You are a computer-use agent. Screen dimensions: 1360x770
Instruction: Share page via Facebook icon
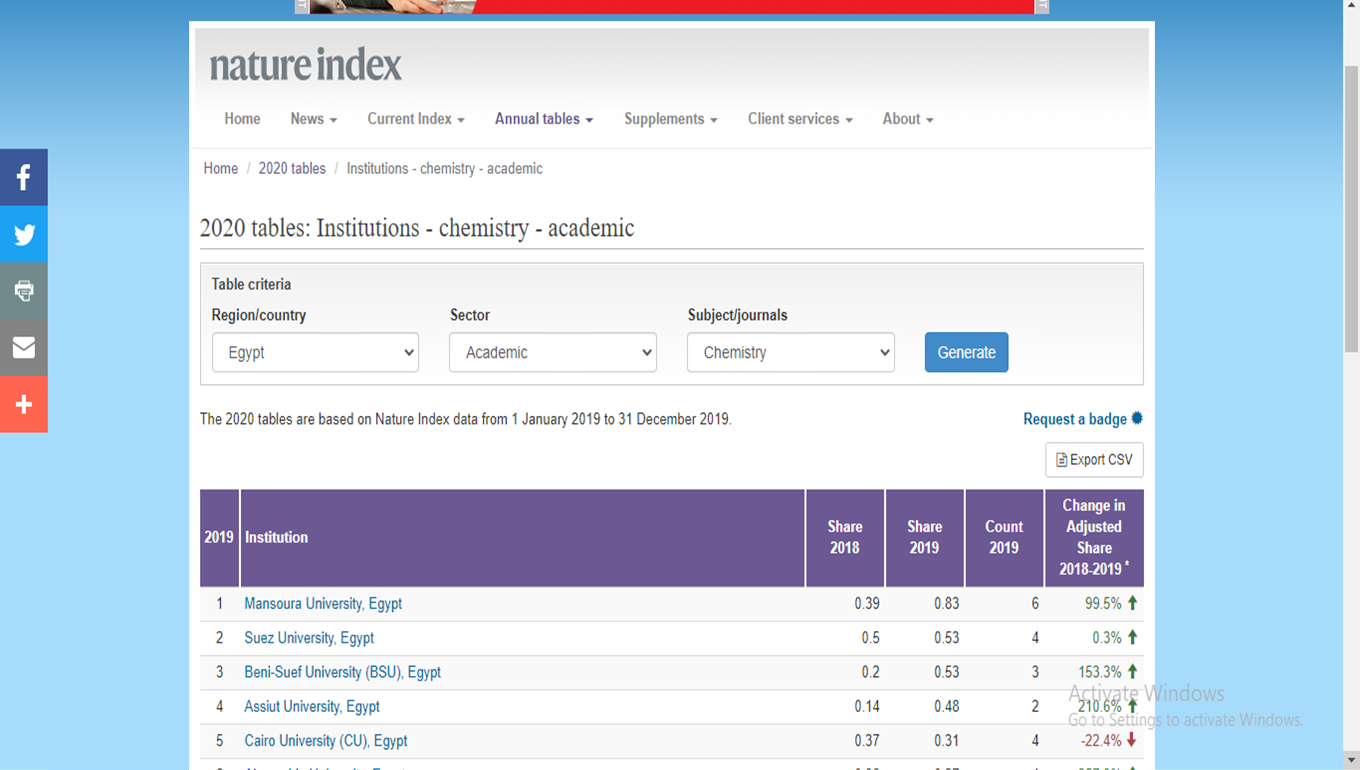point(24,177)
